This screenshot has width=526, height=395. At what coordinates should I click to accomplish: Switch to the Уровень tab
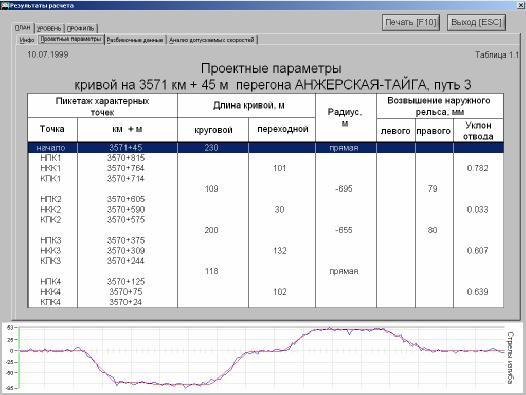[x=49, y=29]
